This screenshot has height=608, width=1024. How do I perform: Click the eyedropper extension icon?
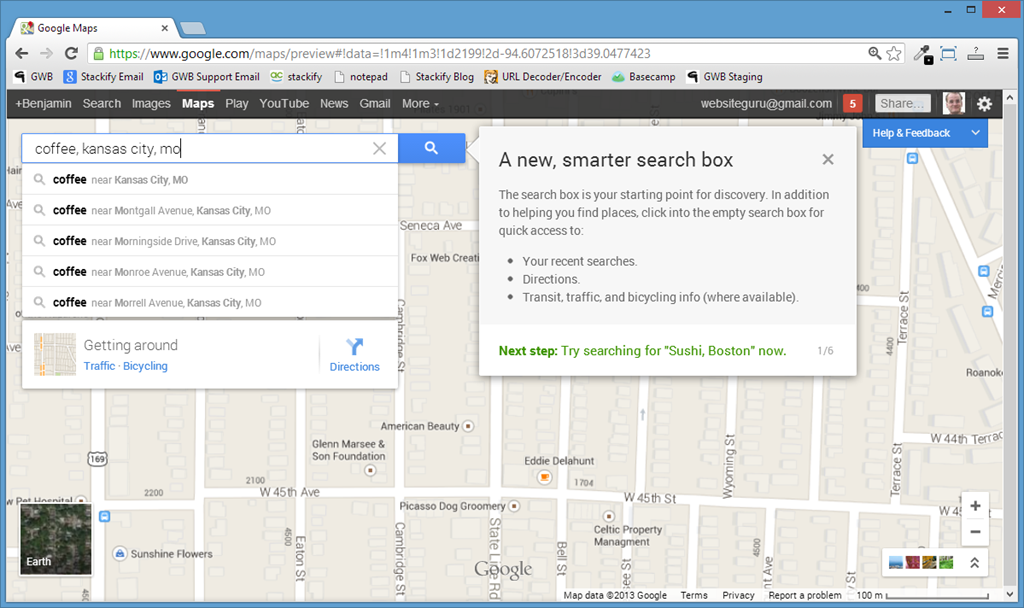coord(922,54)
